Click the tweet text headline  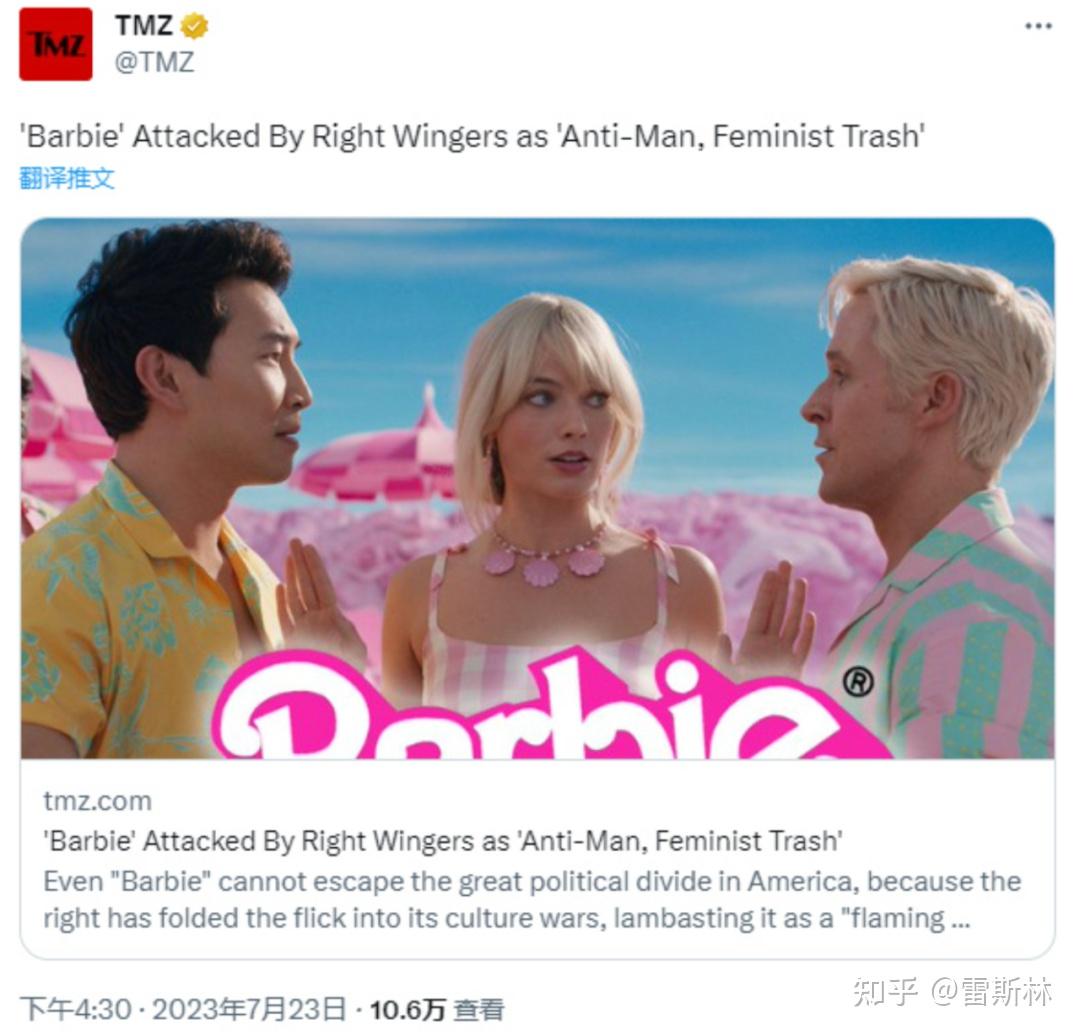tap(472, 136)
